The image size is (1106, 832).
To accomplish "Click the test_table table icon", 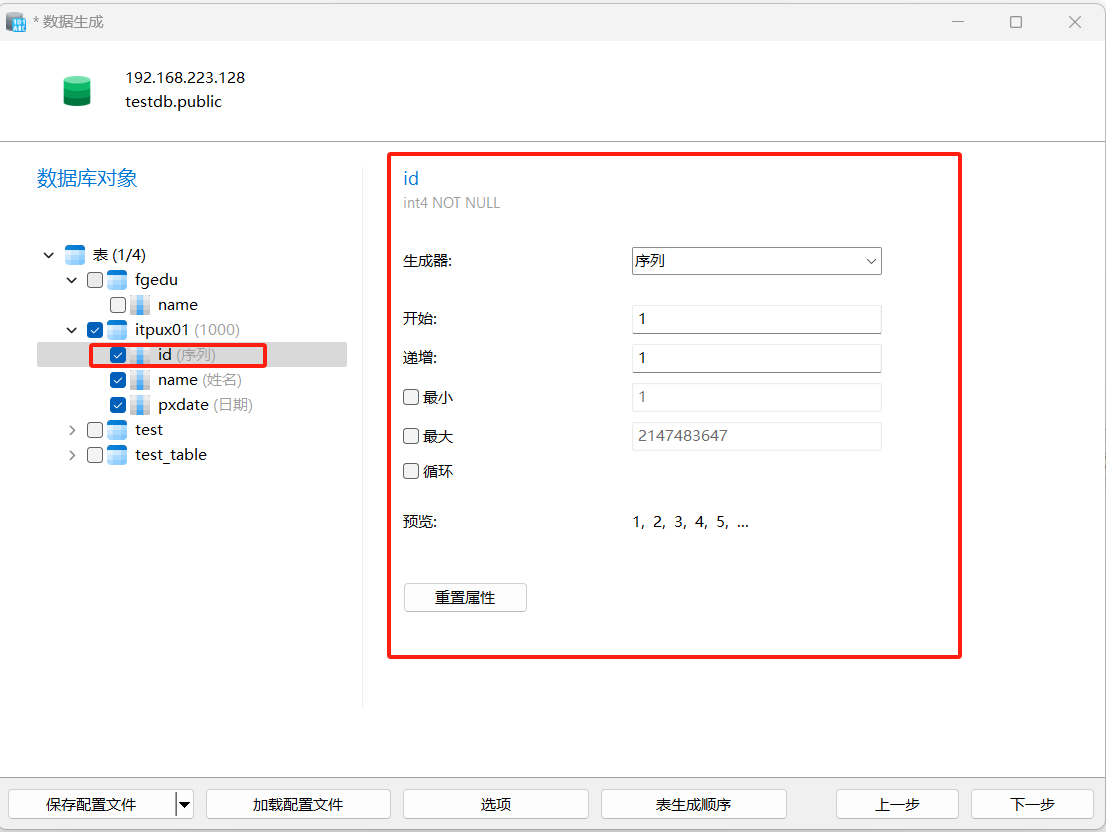I will [117, 455].
